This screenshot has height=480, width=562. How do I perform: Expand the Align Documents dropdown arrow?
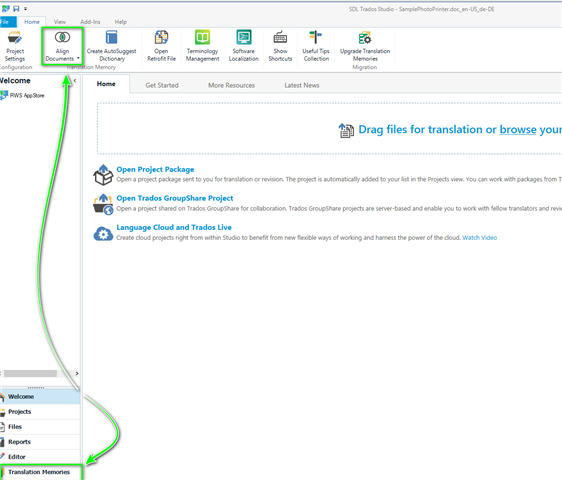78,58
